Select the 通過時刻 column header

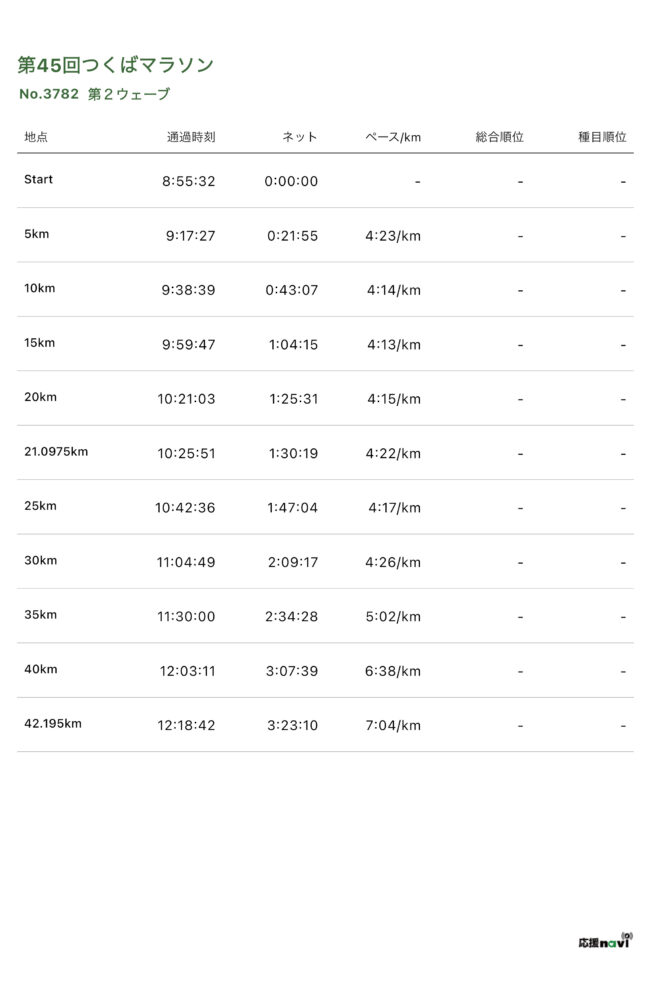coord(191,137)
